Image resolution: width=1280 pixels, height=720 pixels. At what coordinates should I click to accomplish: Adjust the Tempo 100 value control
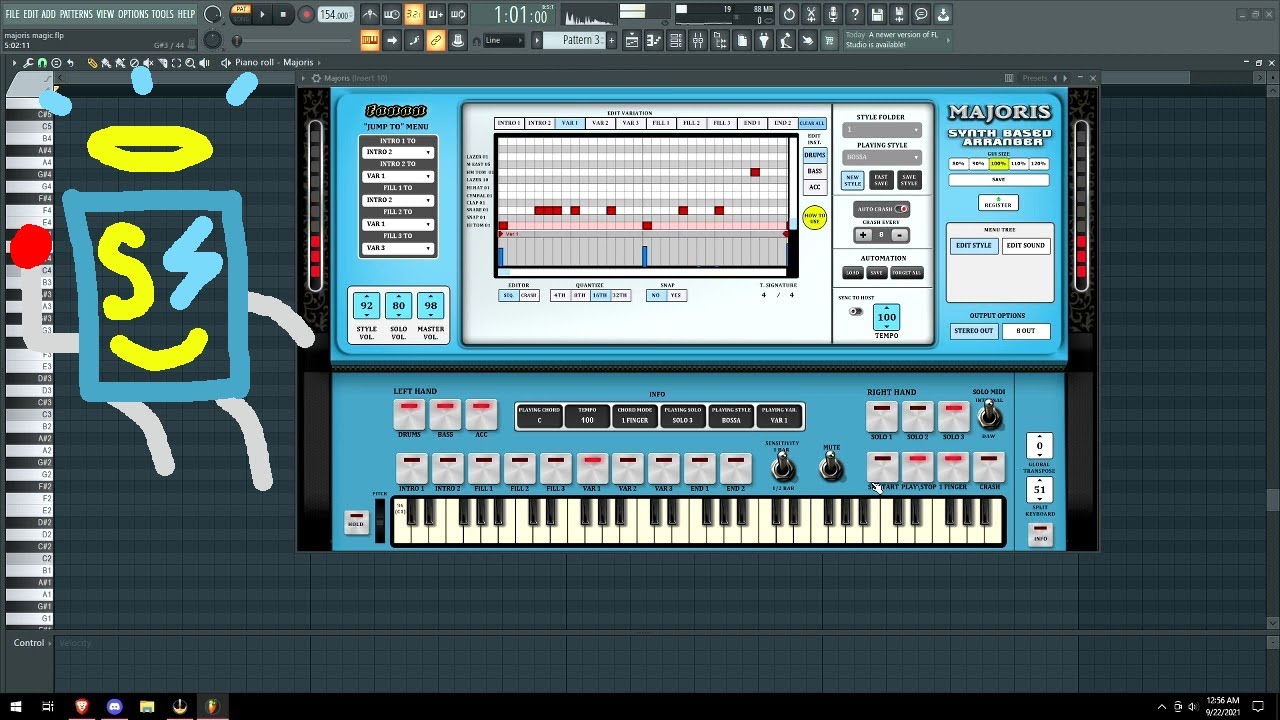(886, 317)
